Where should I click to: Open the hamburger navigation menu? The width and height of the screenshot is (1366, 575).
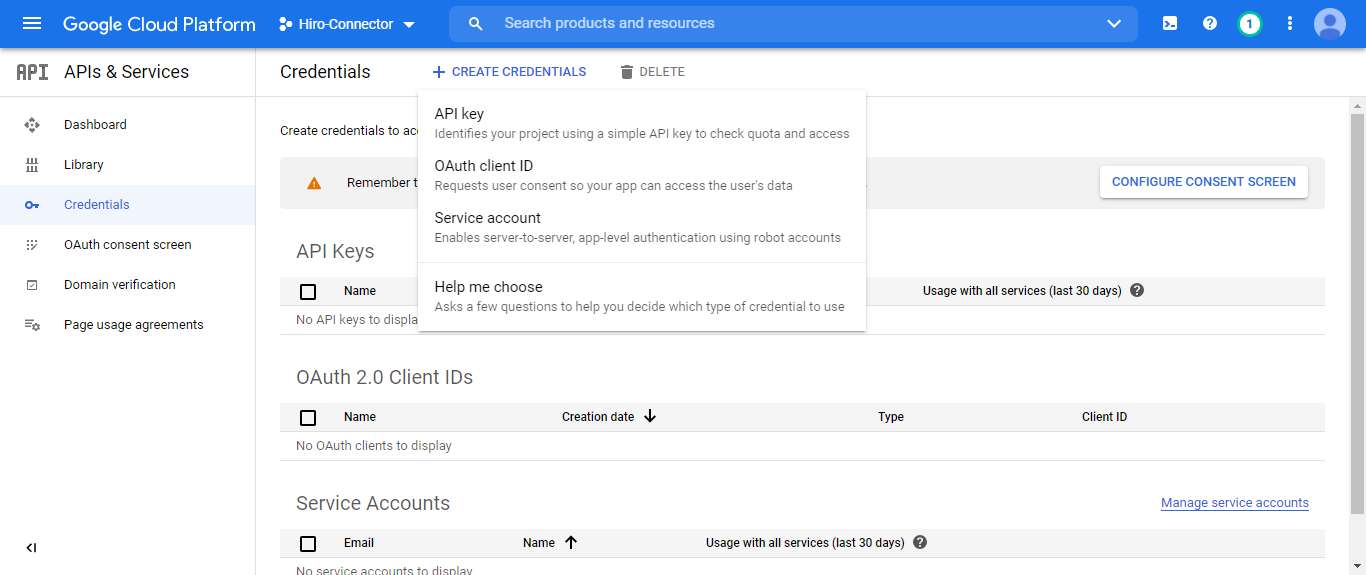click(x=32, y=23)
